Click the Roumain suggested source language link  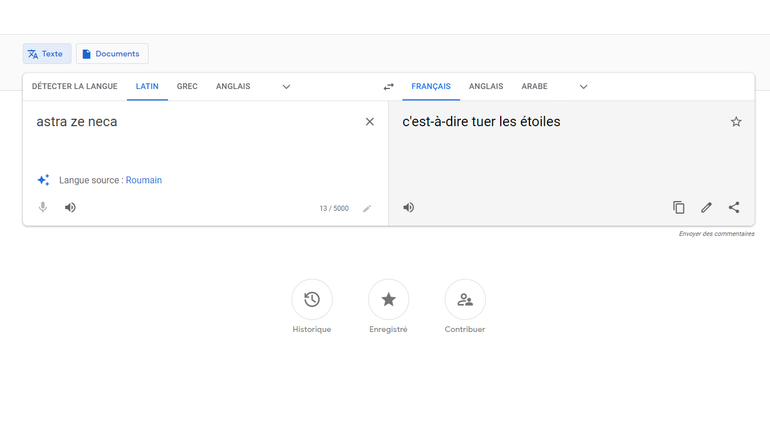click(144, 181)
